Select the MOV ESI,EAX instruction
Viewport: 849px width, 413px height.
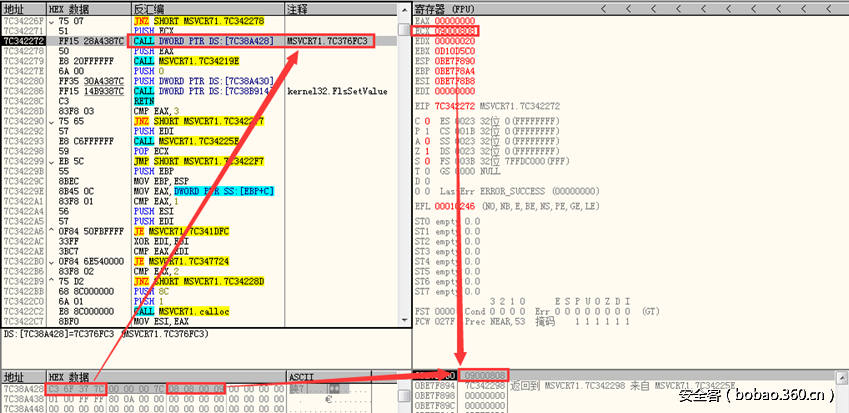click(160, 322)
